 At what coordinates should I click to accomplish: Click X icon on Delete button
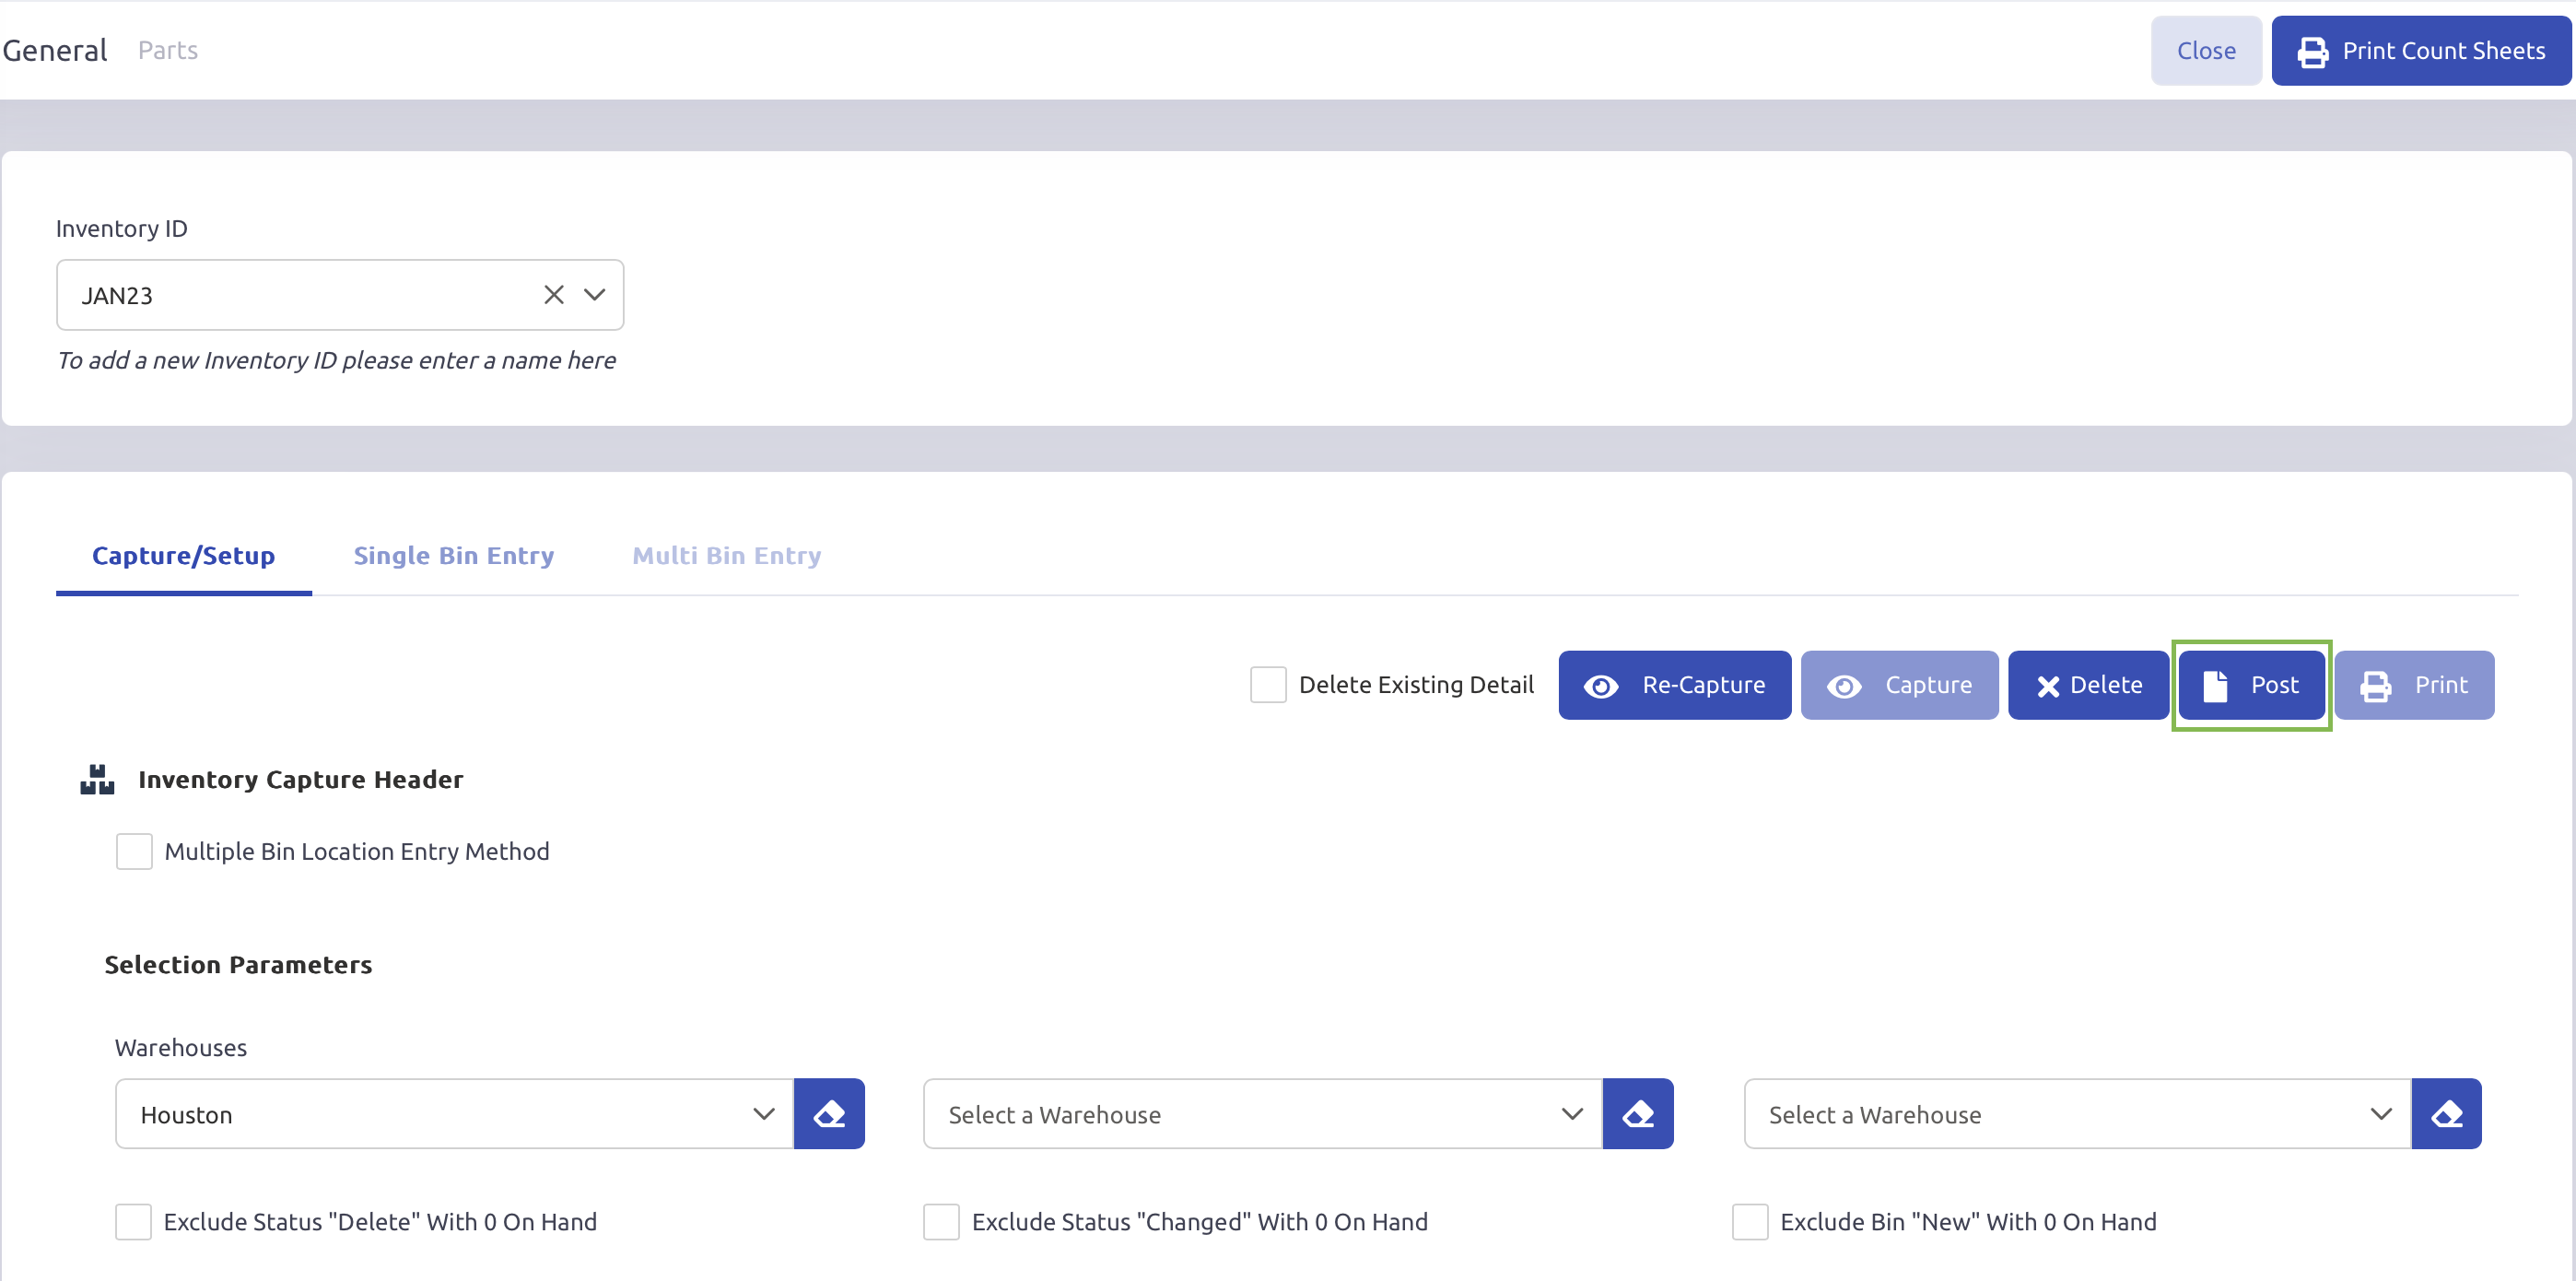click(x=2047, y=686)
